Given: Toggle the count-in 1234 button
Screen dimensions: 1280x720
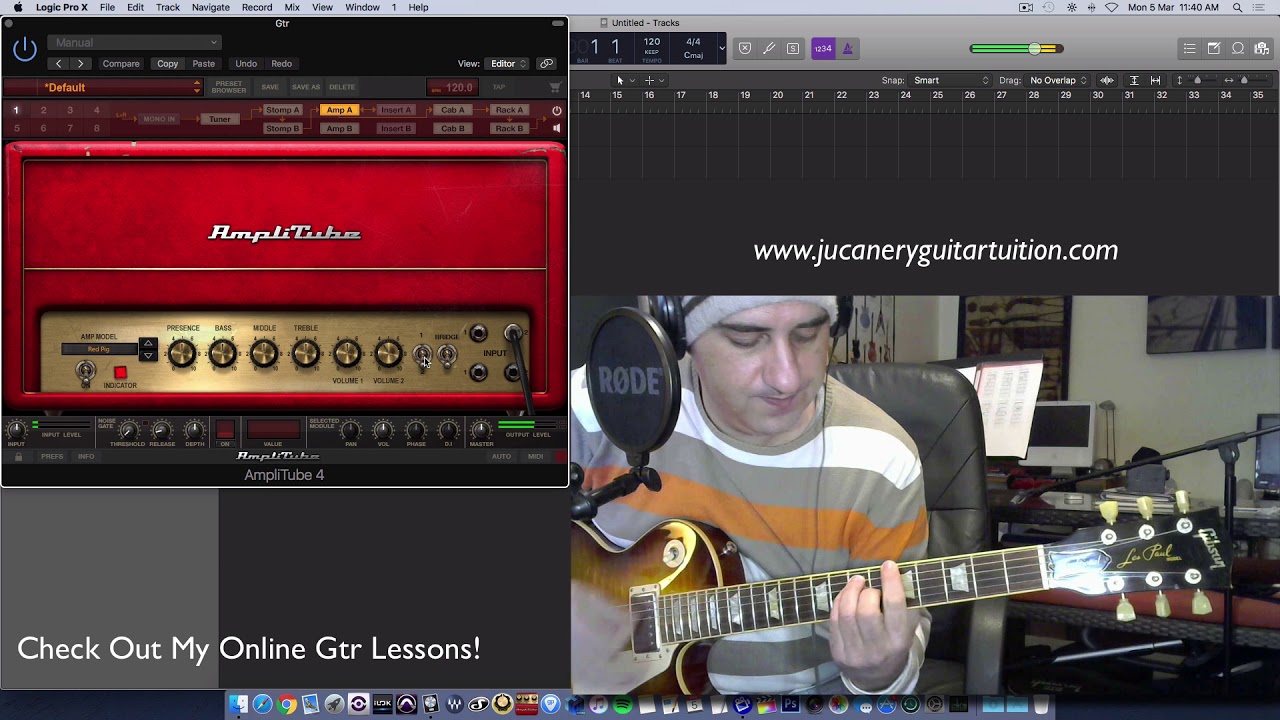Looking at the screenshot, I should click(x=823, y=48).
